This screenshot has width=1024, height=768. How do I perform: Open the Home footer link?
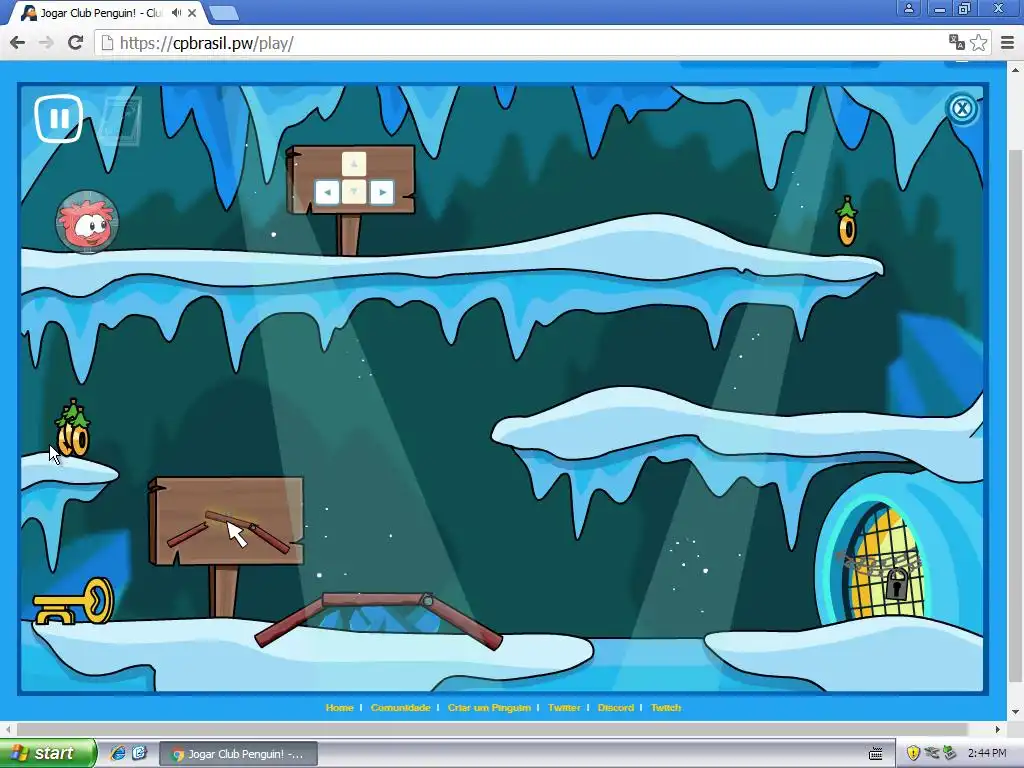click(340, 707)
